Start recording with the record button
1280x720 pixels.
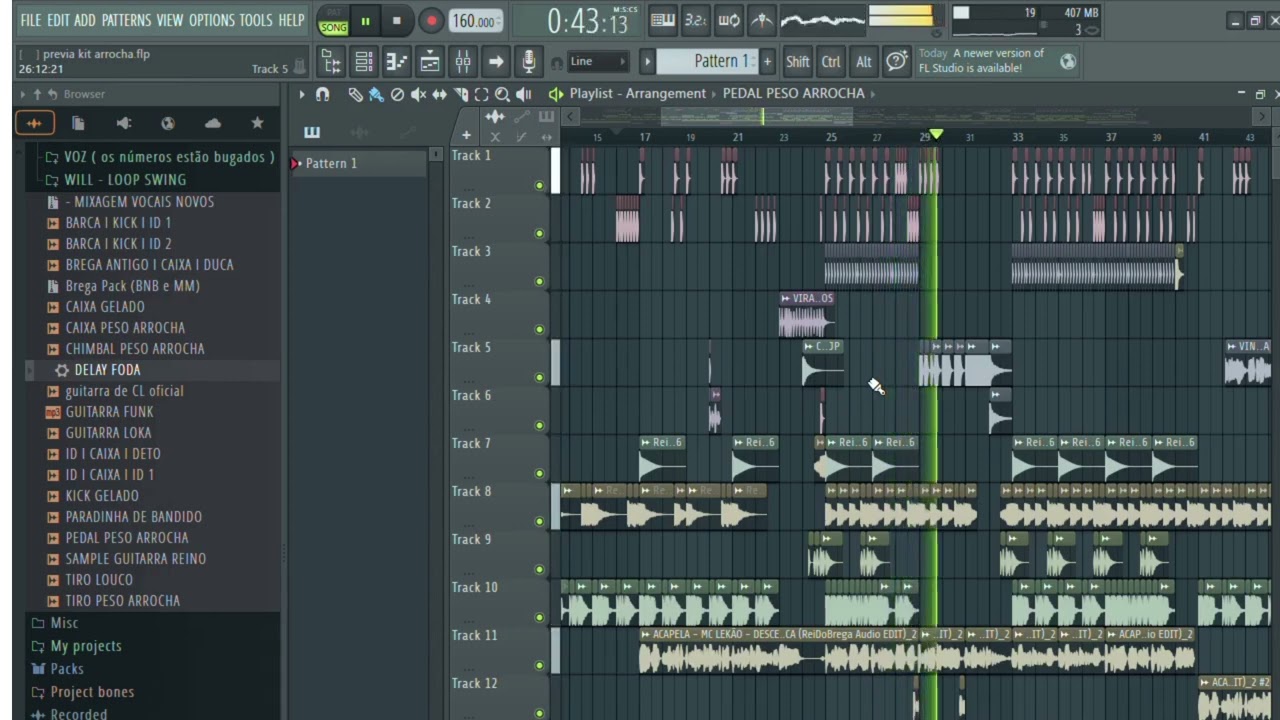(431, 21)
